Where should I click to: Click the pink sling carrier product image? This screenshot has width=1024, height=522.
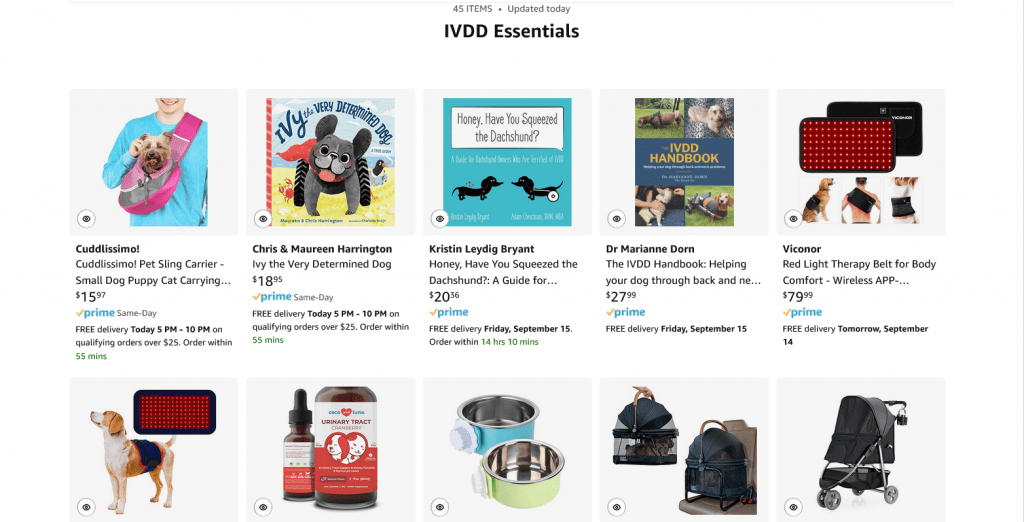point(154,162)
